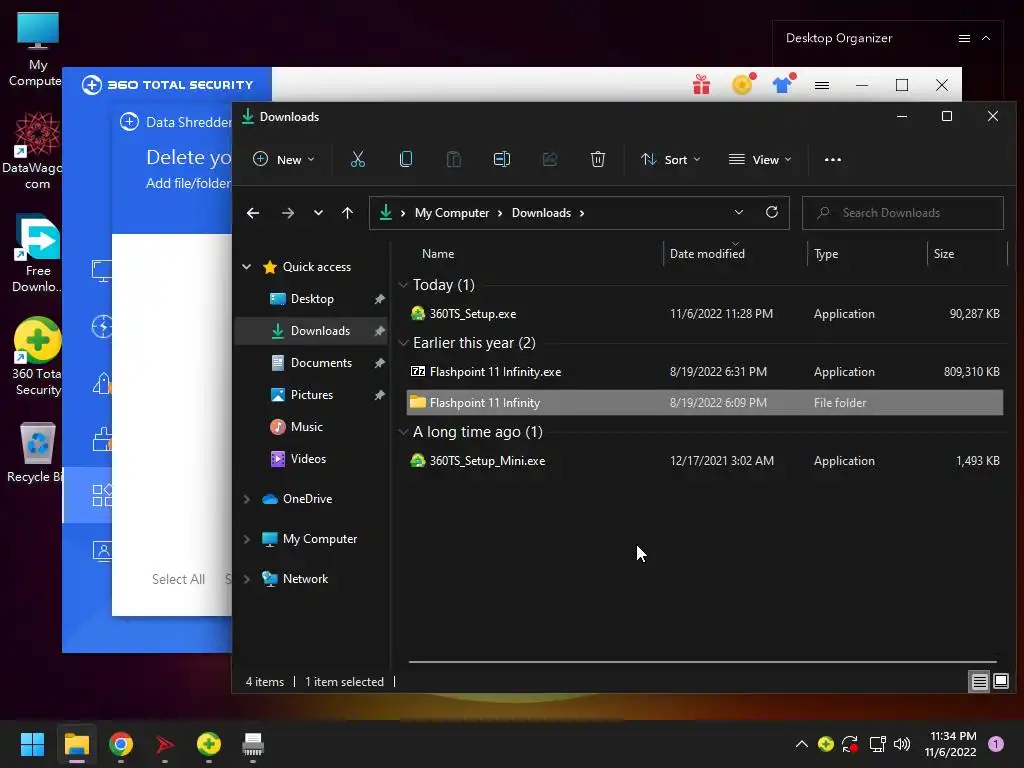Click the volume speaker tray icon

click(x=902, y=744)
